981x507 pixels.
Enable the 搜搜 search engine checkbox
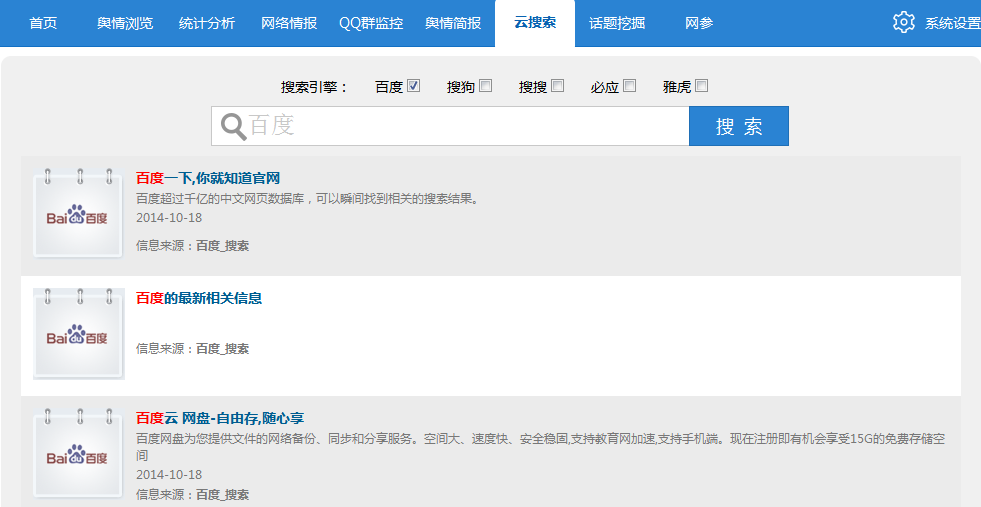(x=558, y=86)
